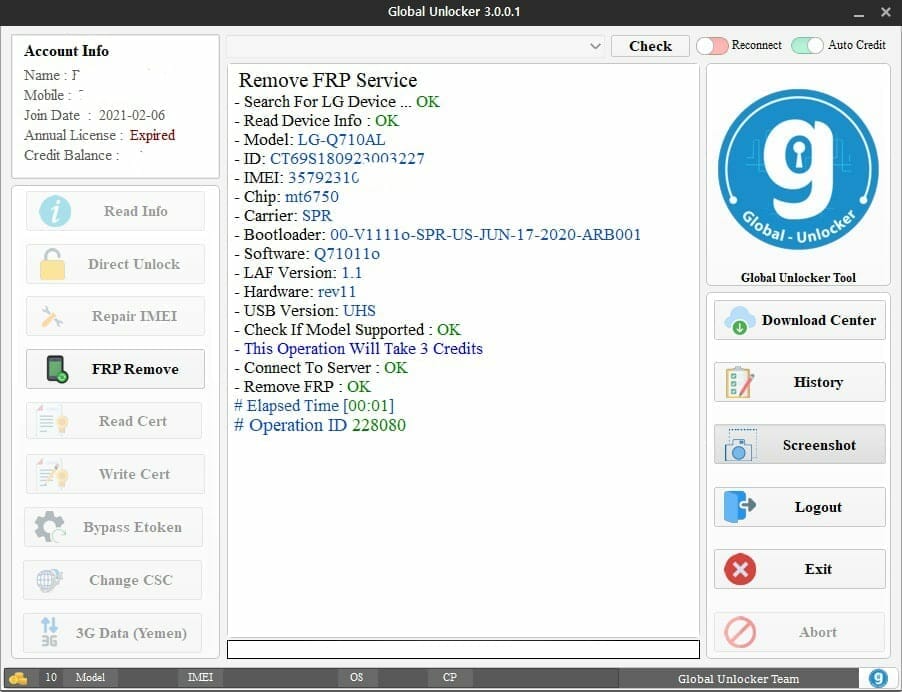Image resolution: width=902 pixels, height=692 pixels.
Task: Click the gold coins credit icon in status bar
Action: point(18,678)
